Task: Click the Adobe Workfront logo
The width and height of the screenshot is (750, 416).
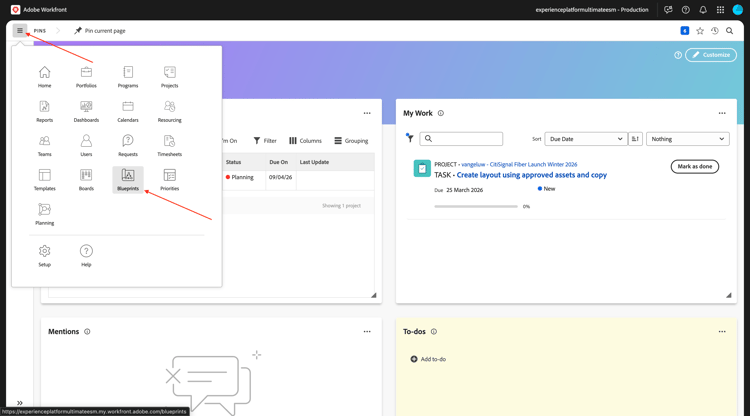Action: pos(15,10)
